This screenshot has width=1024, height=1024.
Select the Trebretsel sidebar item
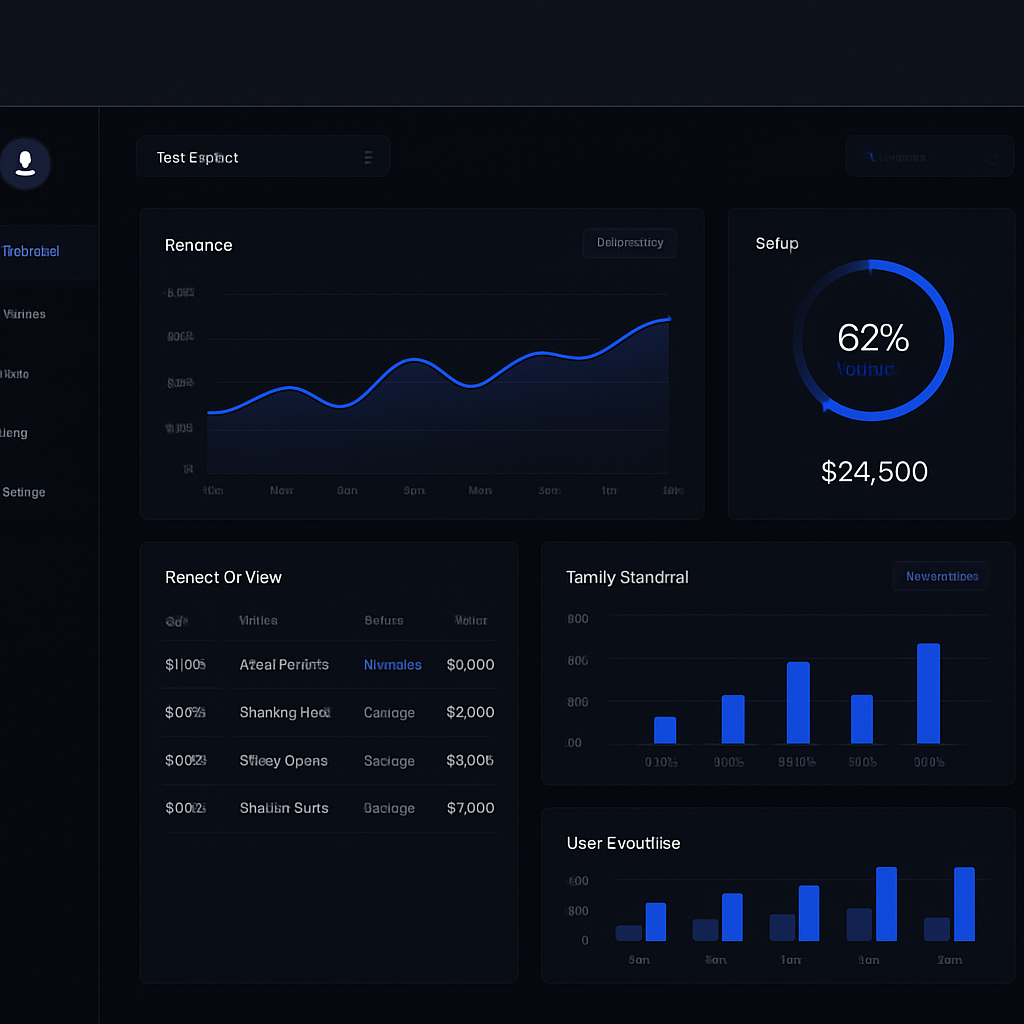[x=31, y=251]
